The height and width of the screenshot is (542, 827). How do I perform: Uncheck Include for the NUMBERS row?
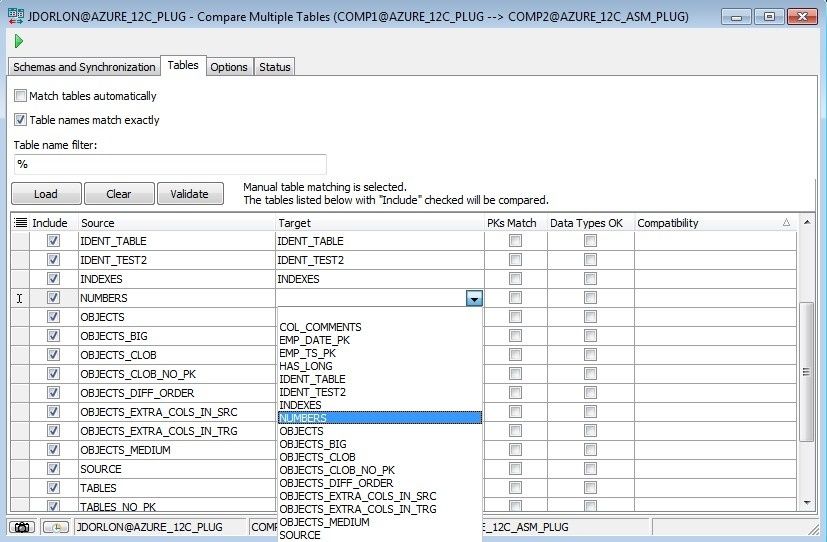(x=53, y=298)
